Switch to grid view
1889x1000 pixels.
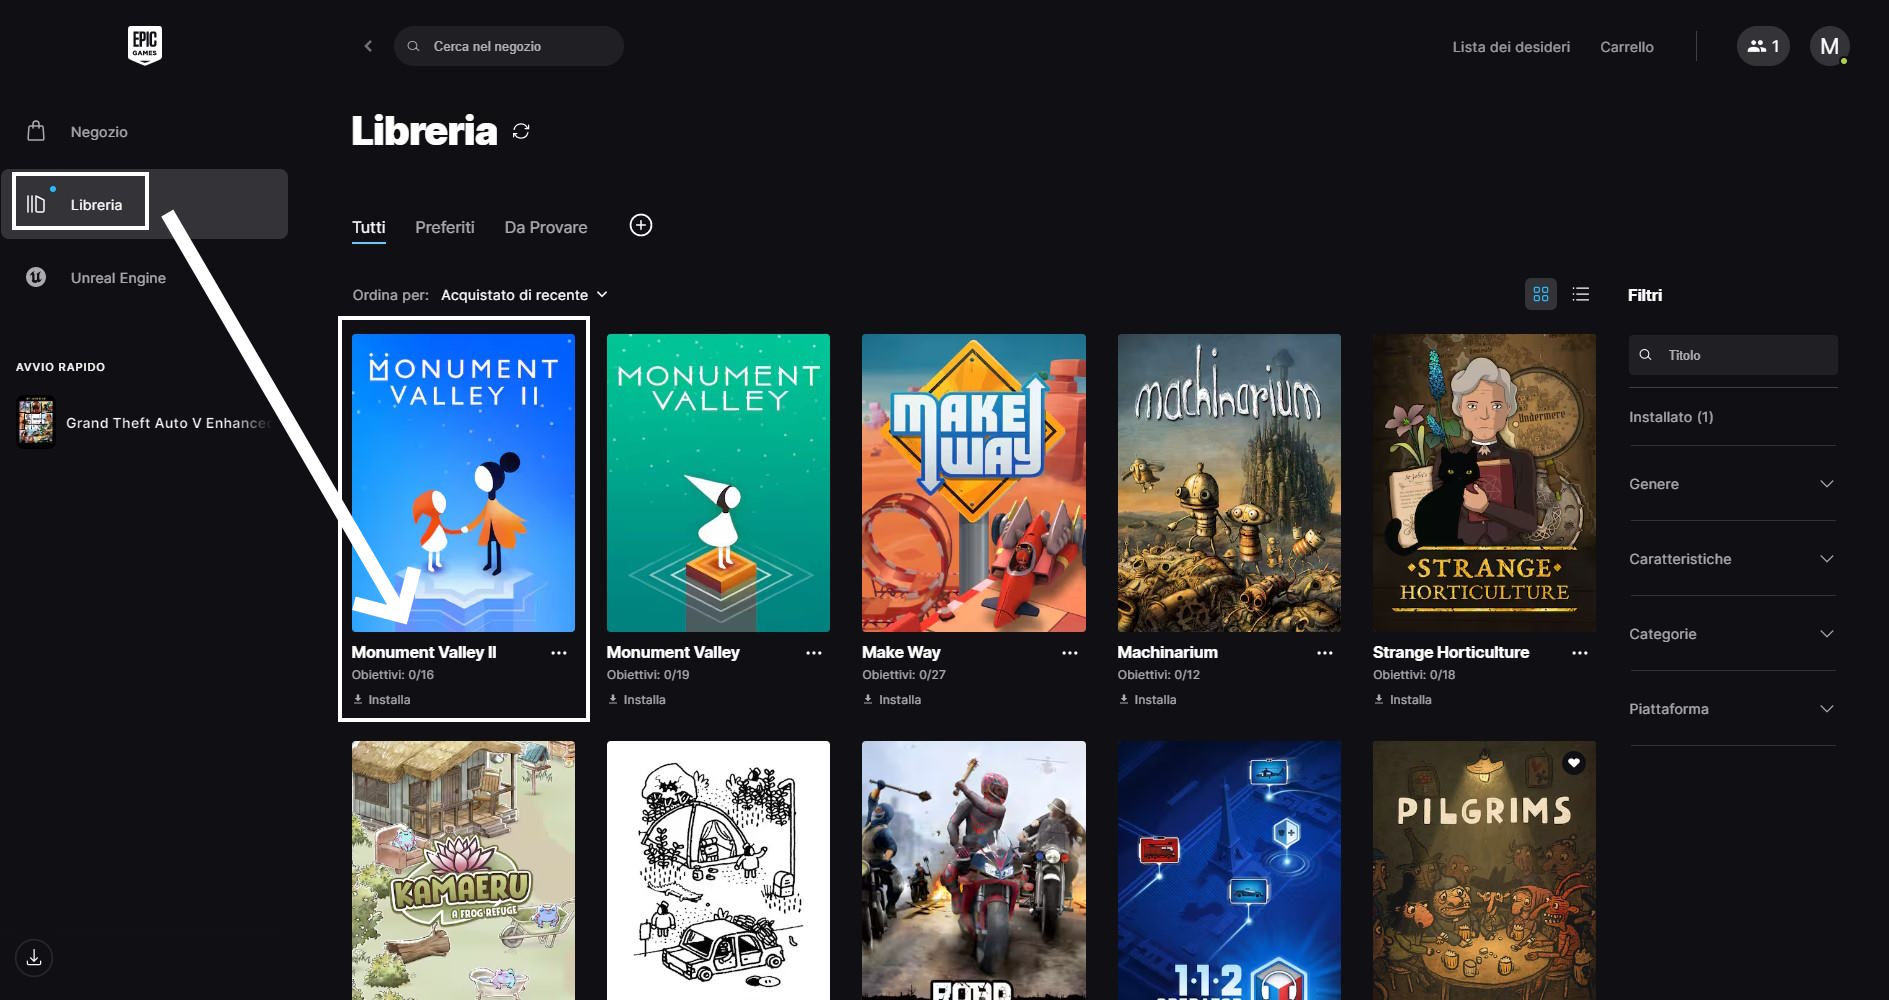[1541, 294]
